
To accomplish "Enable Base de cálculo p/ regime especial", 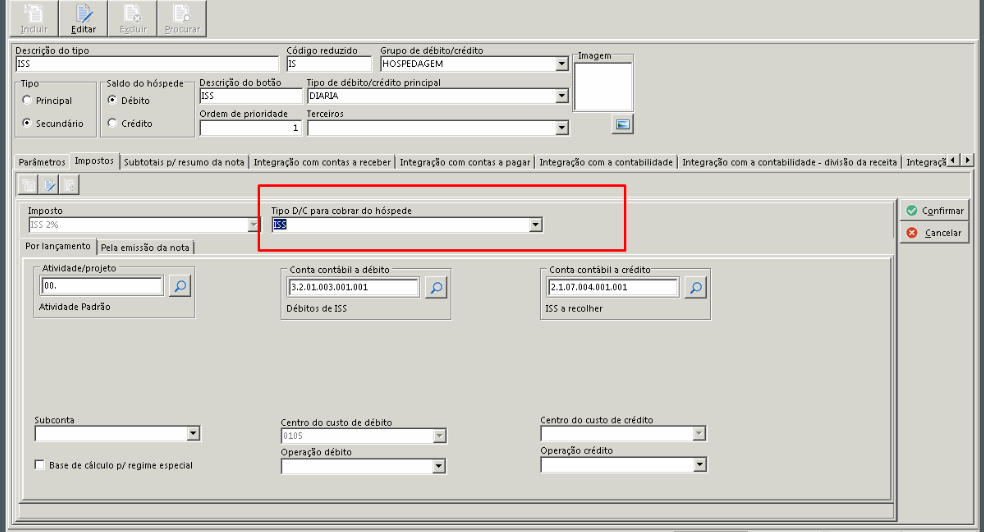I will (x=40, y=465).
